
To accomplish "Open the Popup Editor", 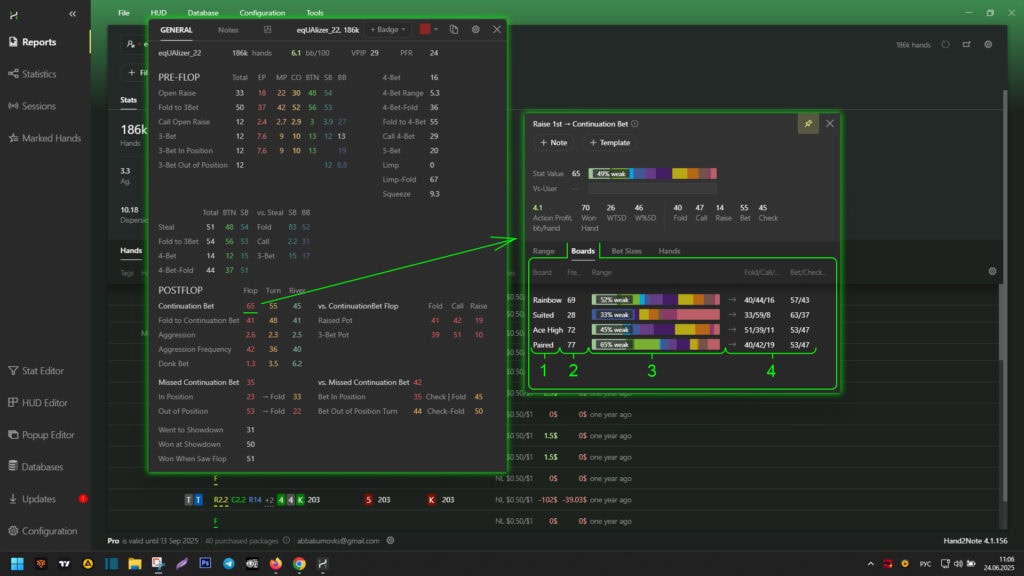I will tap(48, 435).
